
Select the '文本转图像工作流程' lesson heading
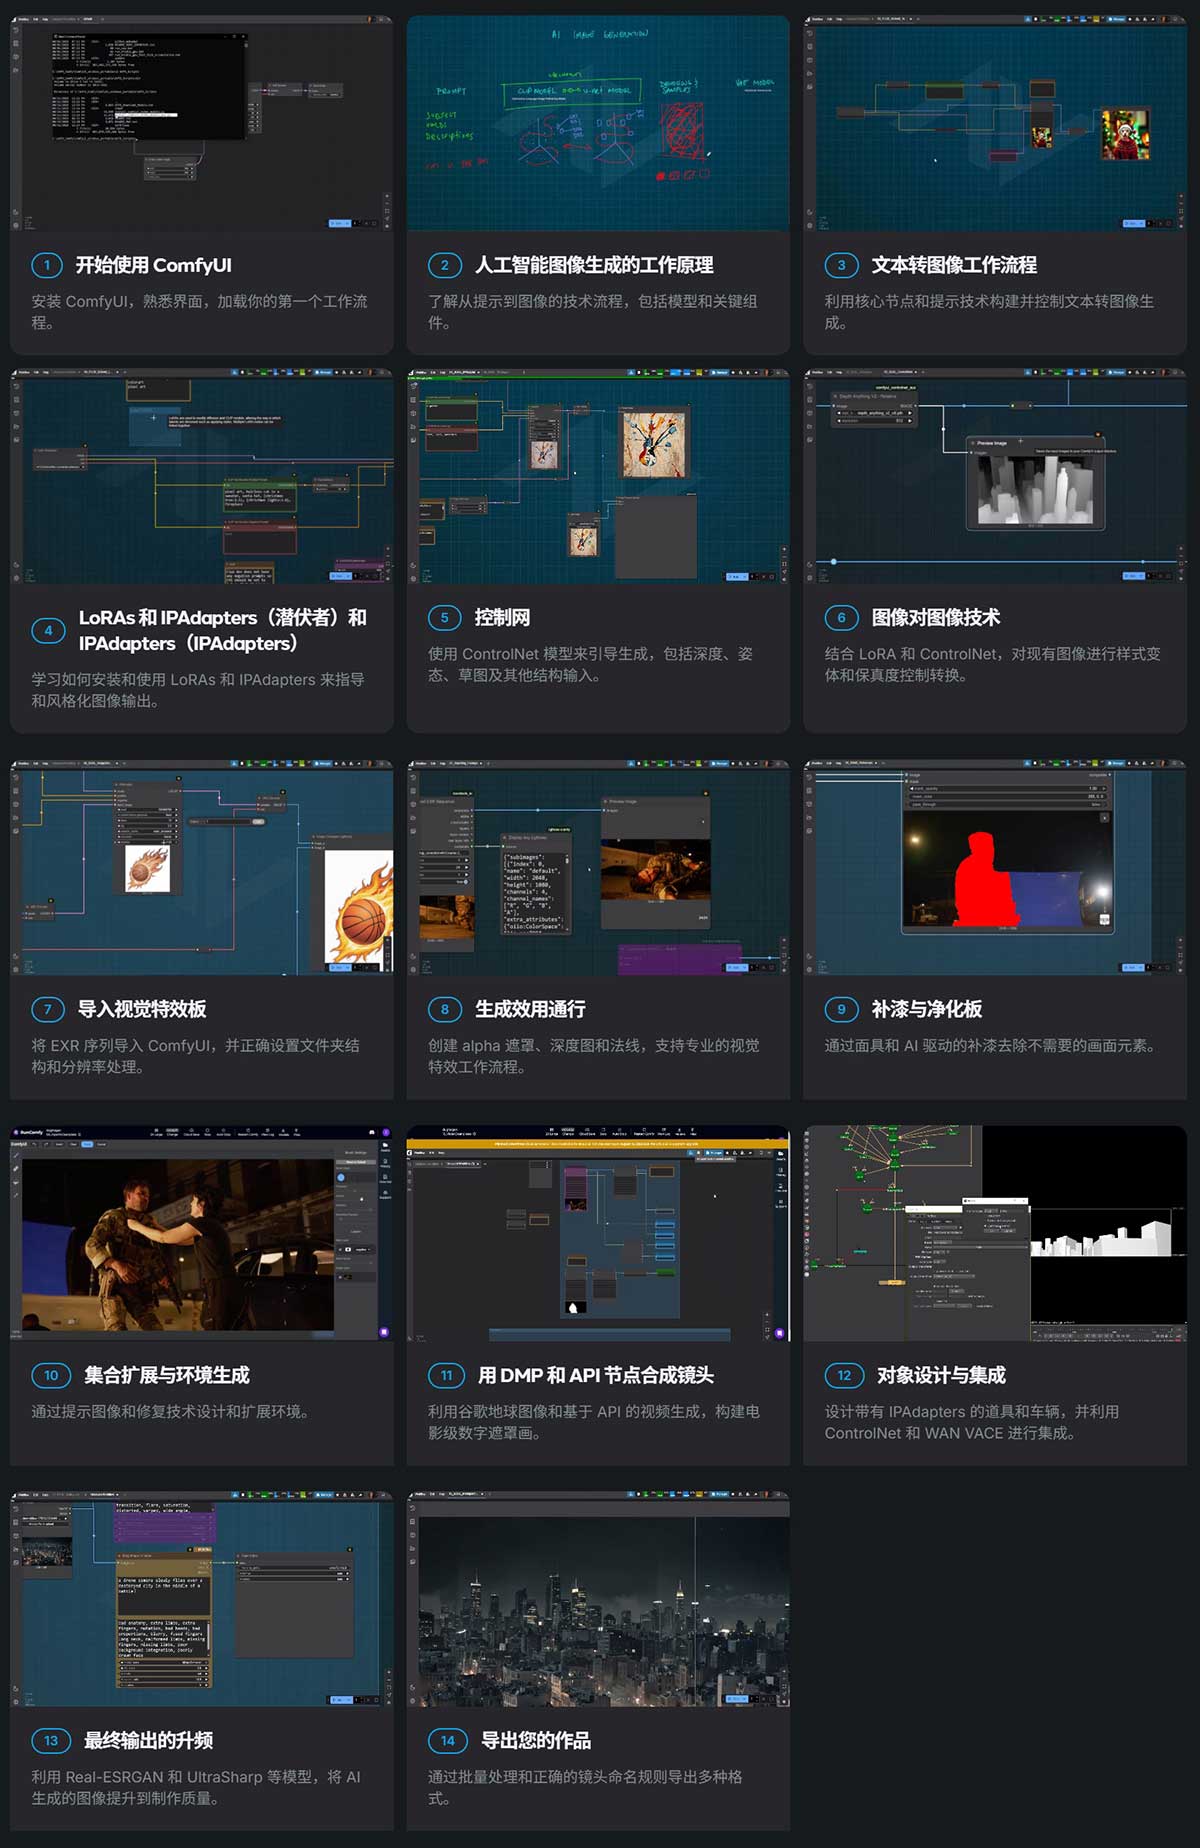[953, 265]
